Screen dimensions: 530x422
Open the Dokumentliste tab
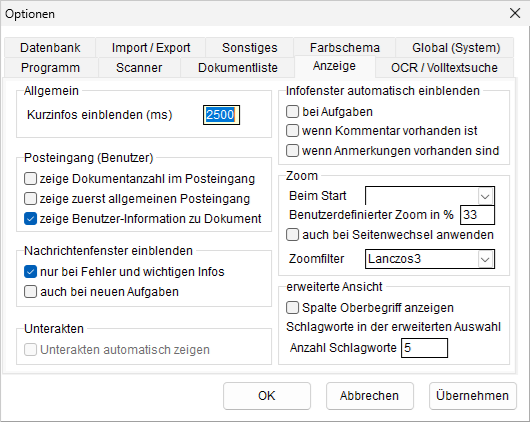238,68
